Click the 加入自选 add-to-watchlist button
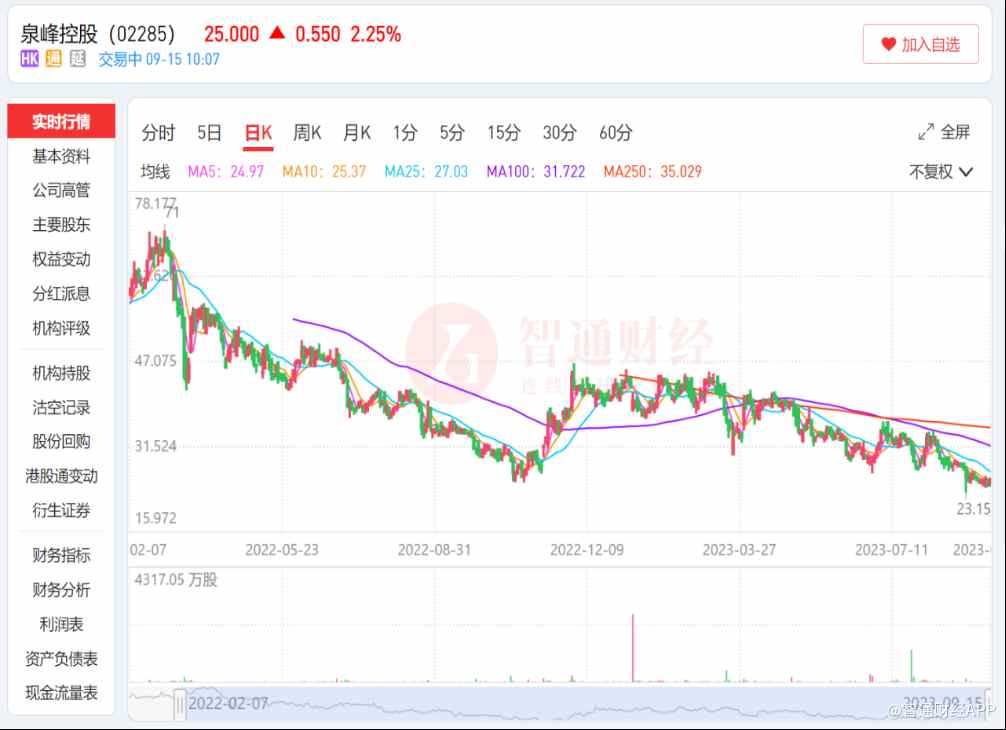1006x730 pixels. (920, 44)
